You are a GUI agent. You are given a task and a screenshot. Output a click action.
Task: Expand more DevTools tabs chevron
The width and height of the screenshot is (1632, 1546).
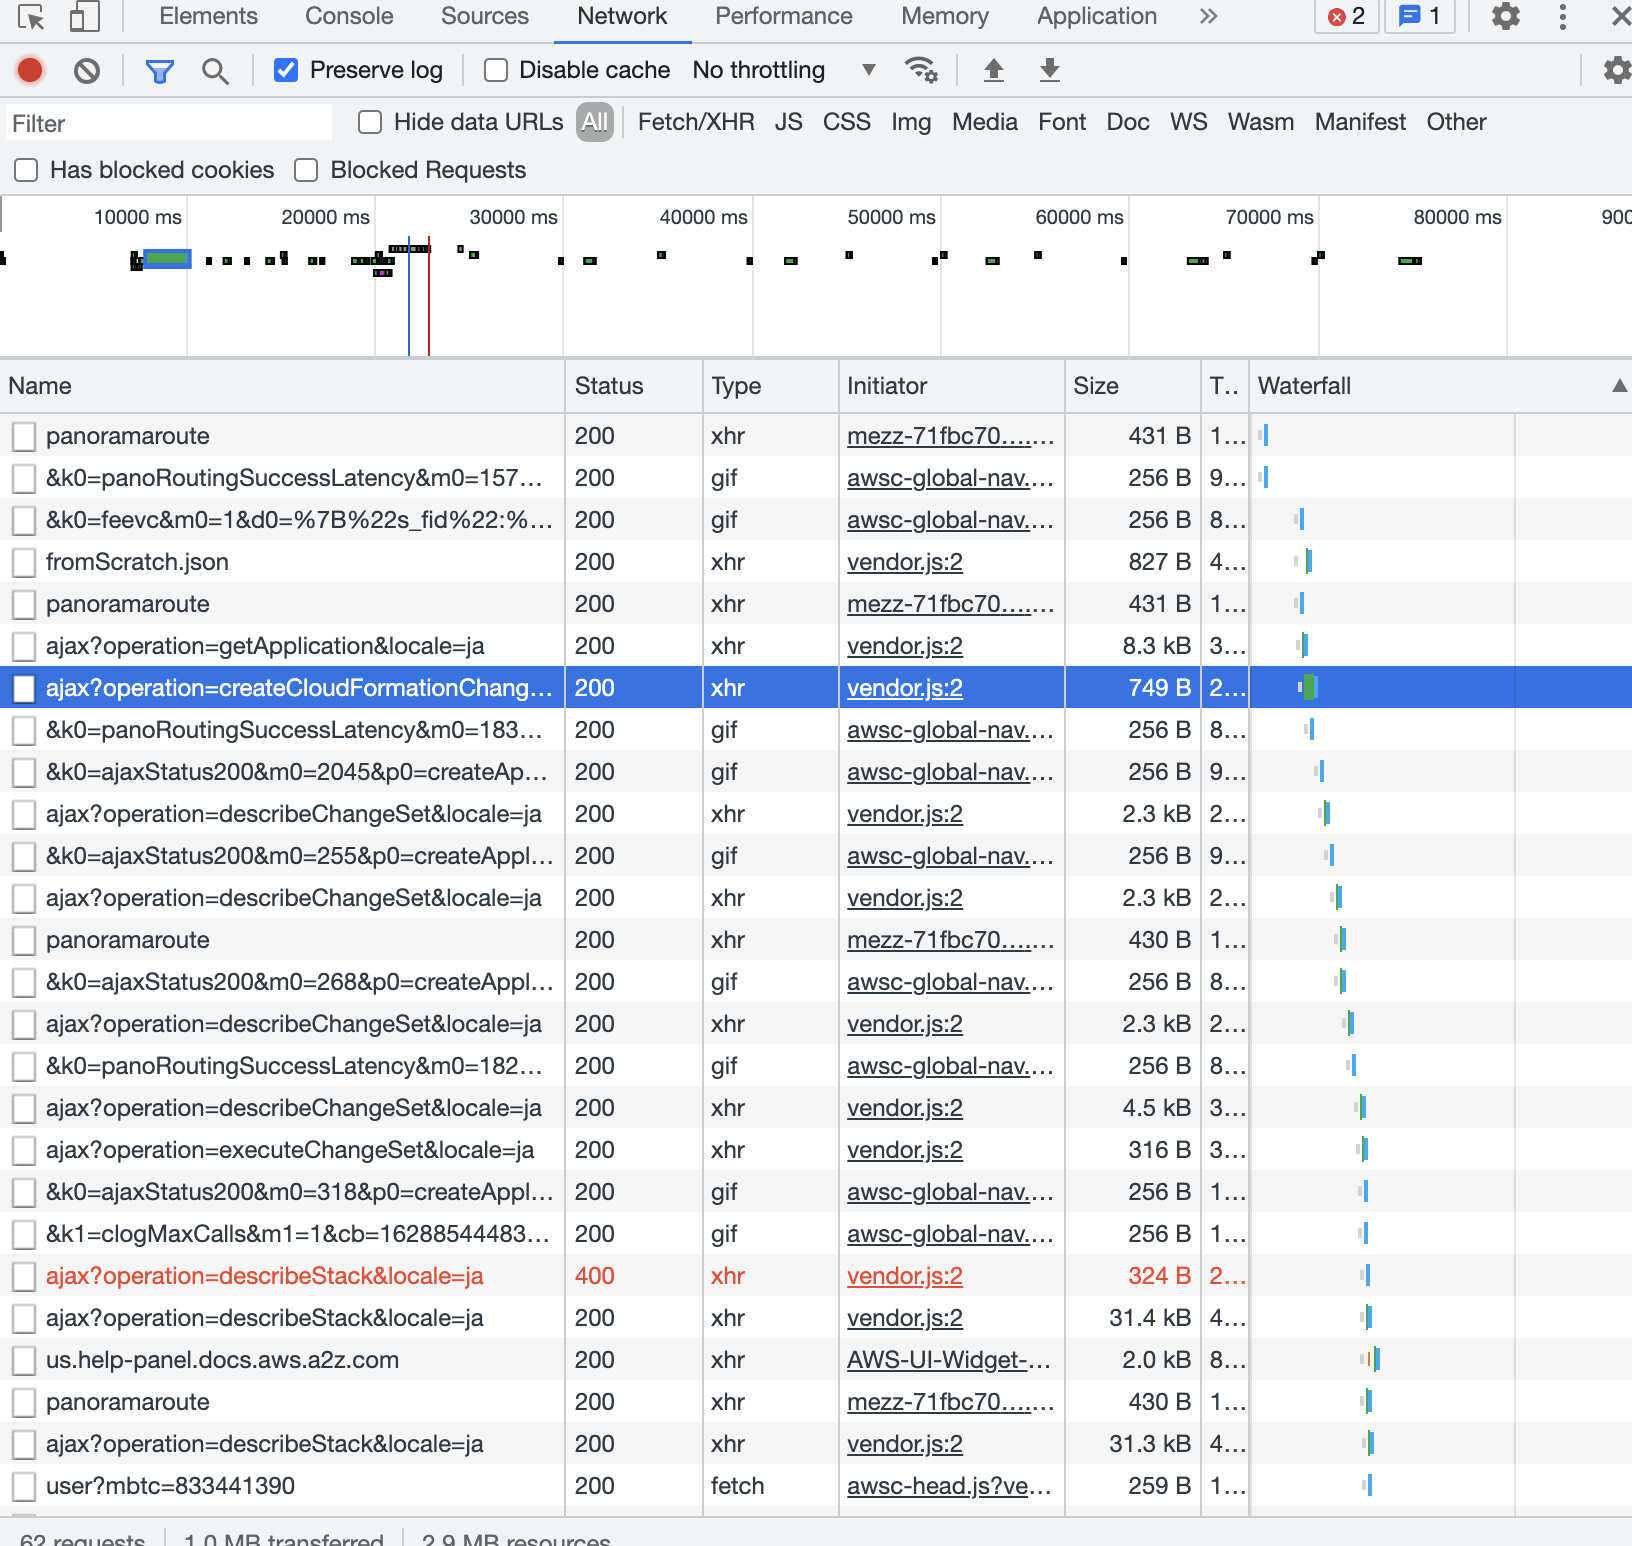pos(1208,16)
